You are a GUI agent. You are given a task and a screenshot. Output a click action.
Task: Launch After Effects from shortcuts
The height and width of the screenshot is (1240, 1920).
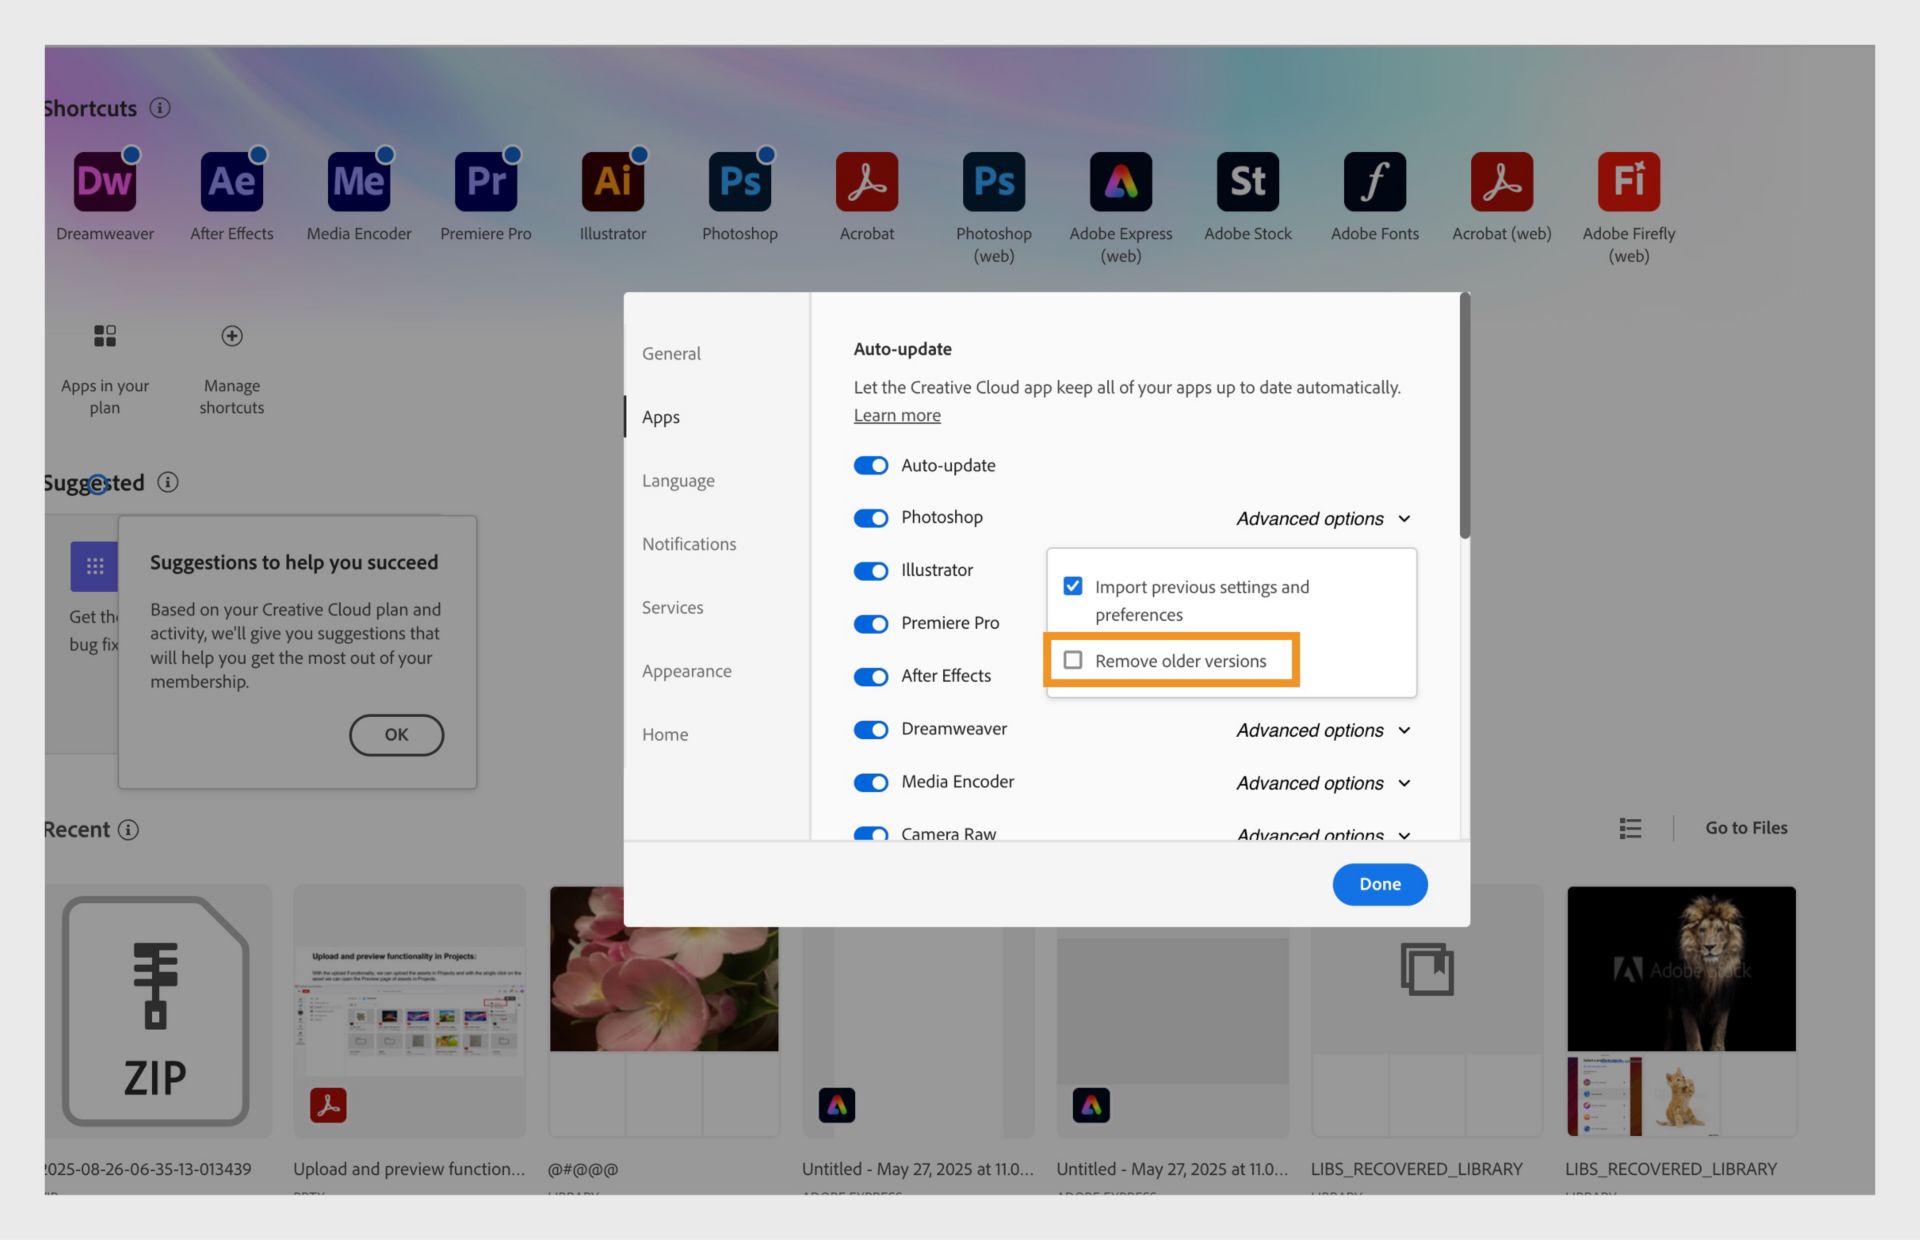tap(231, 182)
